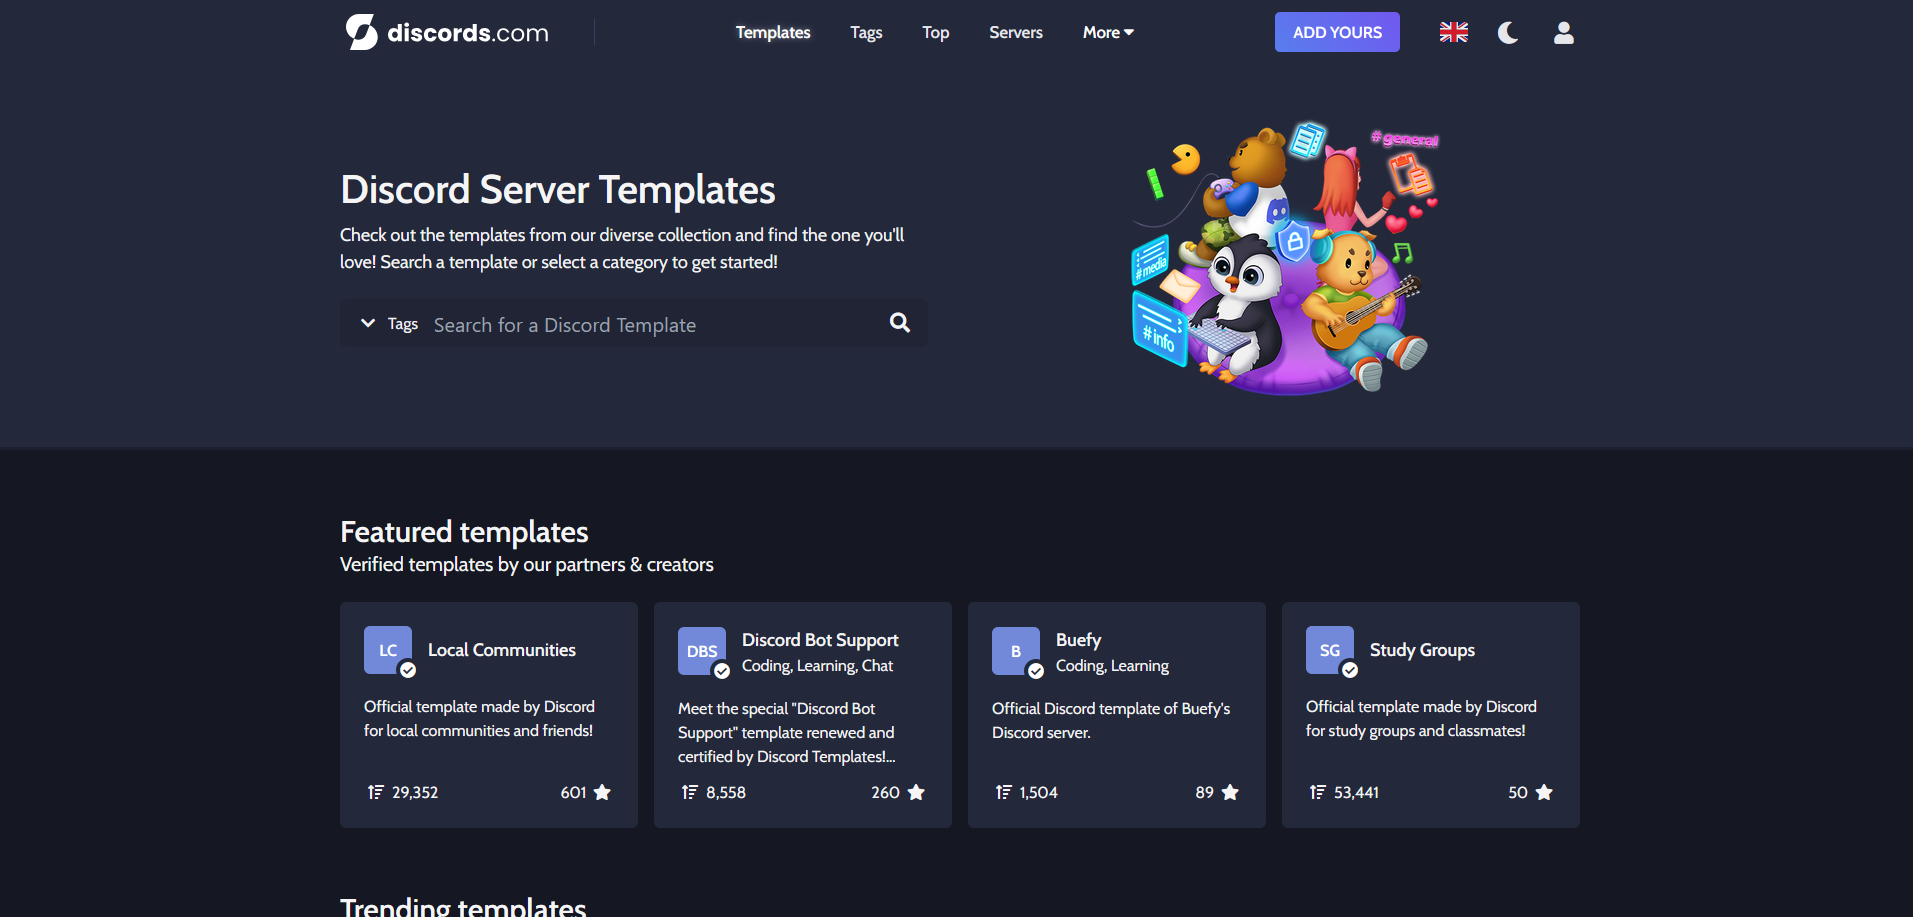This screenshot has height=917, width=1913.
Task: Open the Servers menu item
Action: [x=1016, y=32]
